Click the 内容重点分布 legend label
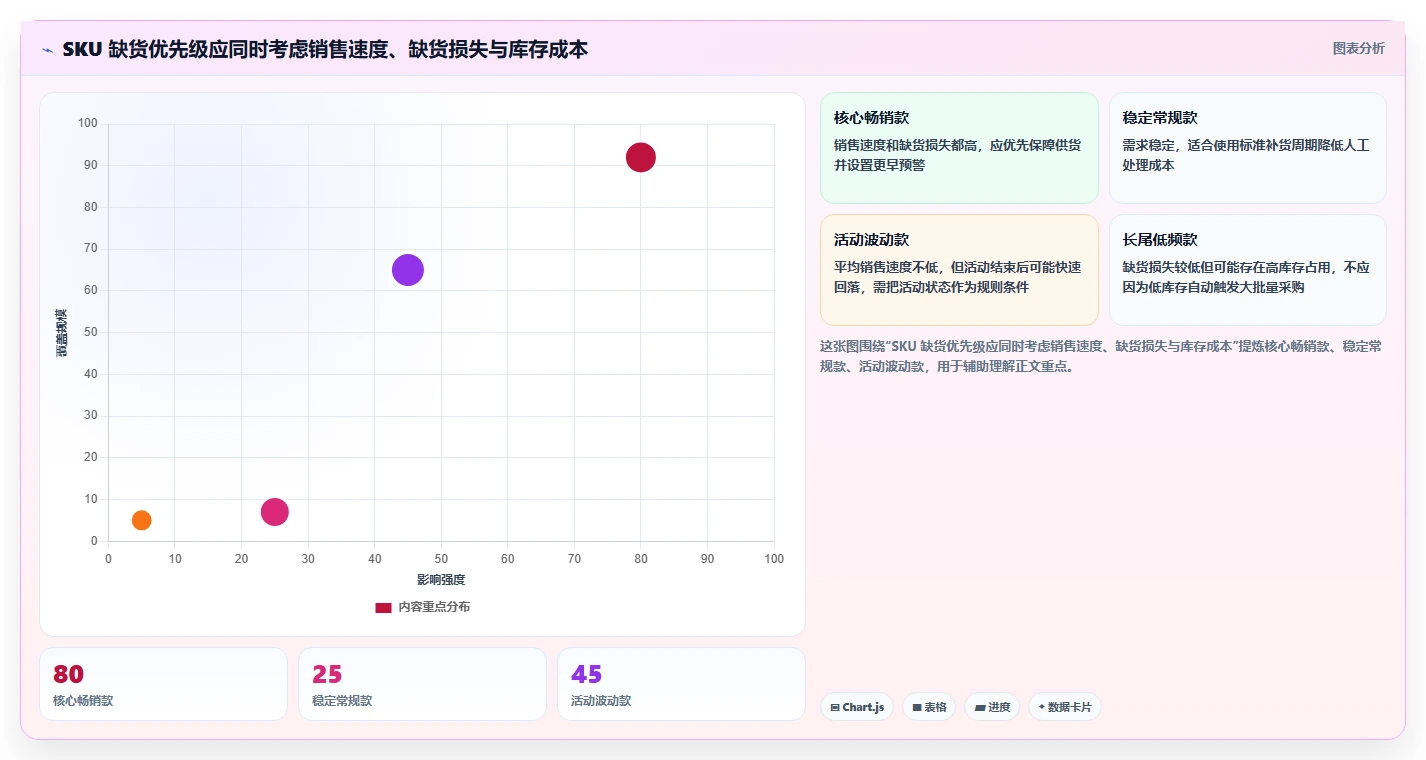The image size is (1426, 760). pos(434,607)
